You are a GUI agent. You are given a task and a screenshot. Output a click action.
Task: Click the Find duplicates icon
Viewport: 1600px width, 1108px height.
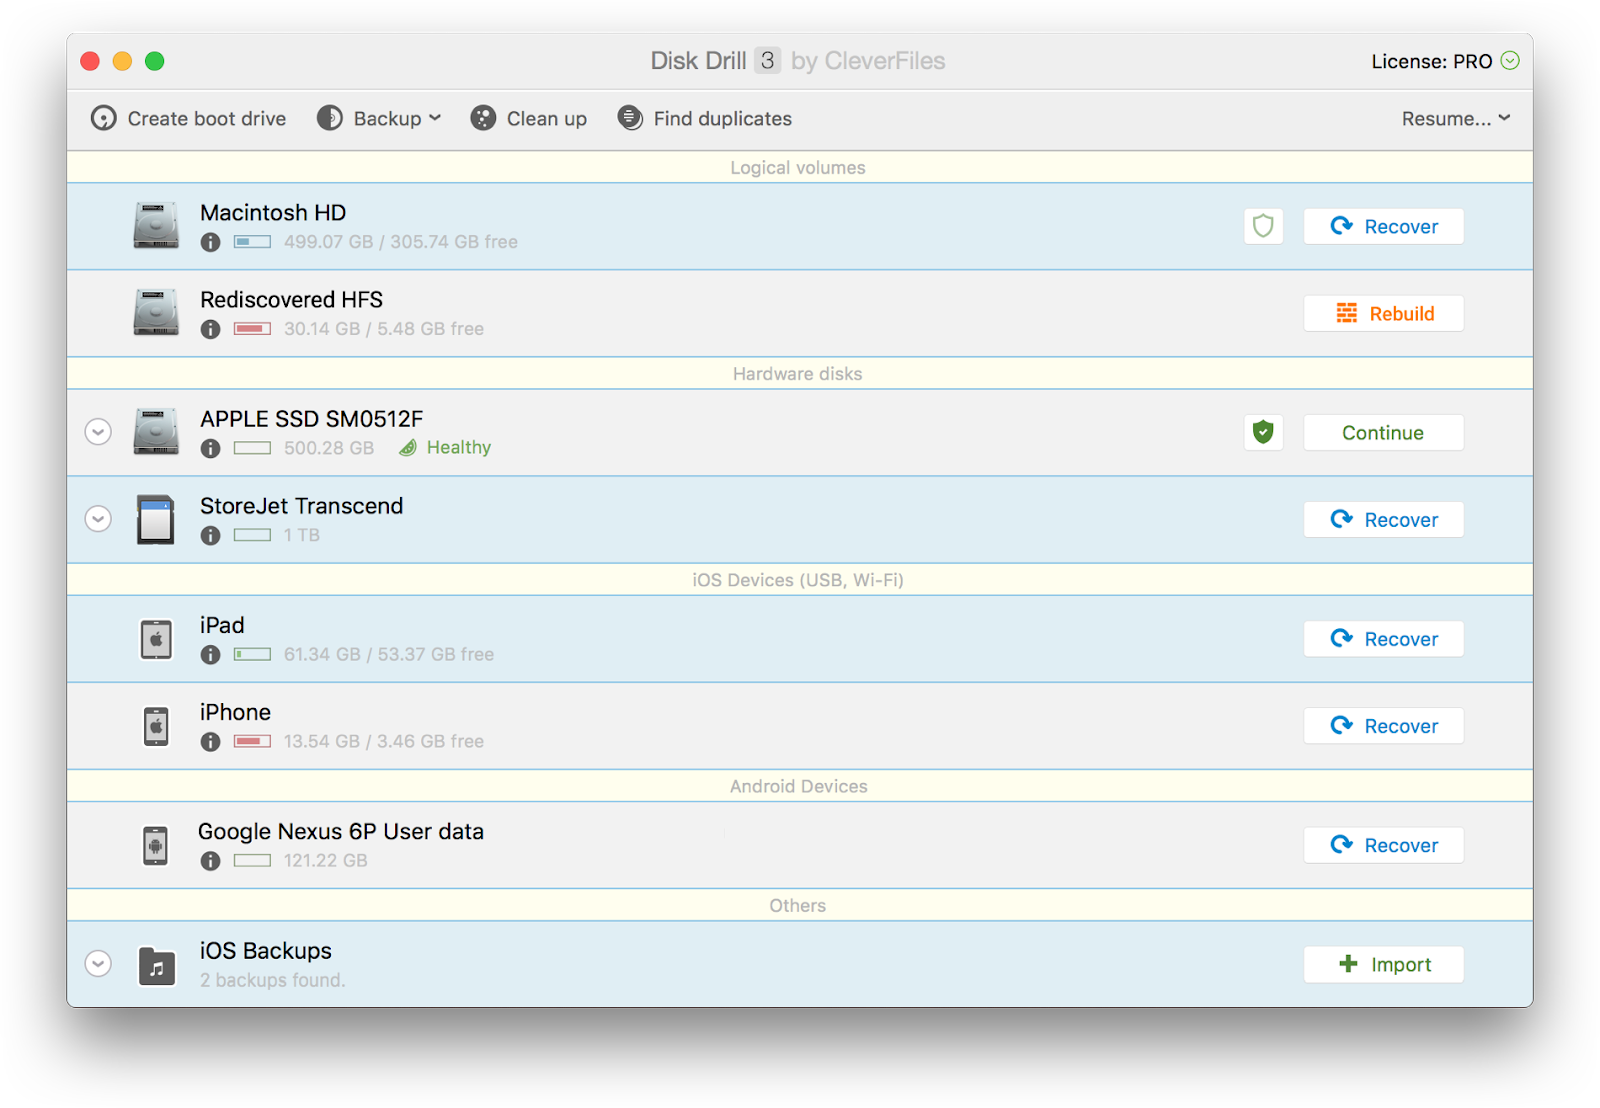630,119
